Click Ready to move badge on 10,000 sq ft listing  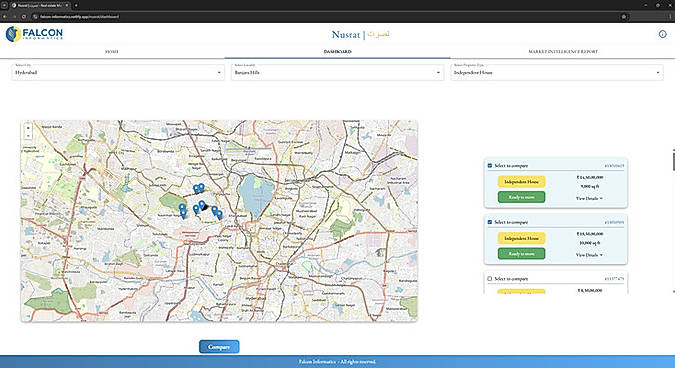click(x=521, y=254)
